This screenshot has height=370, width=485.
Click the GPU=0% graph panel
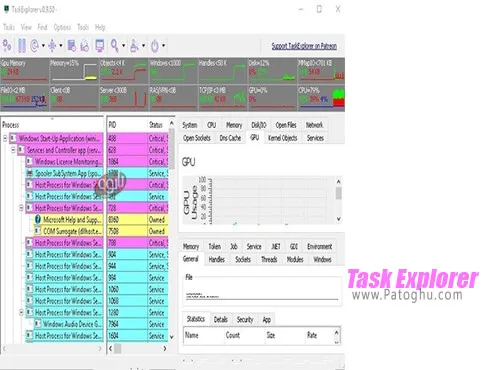[272, 98]
